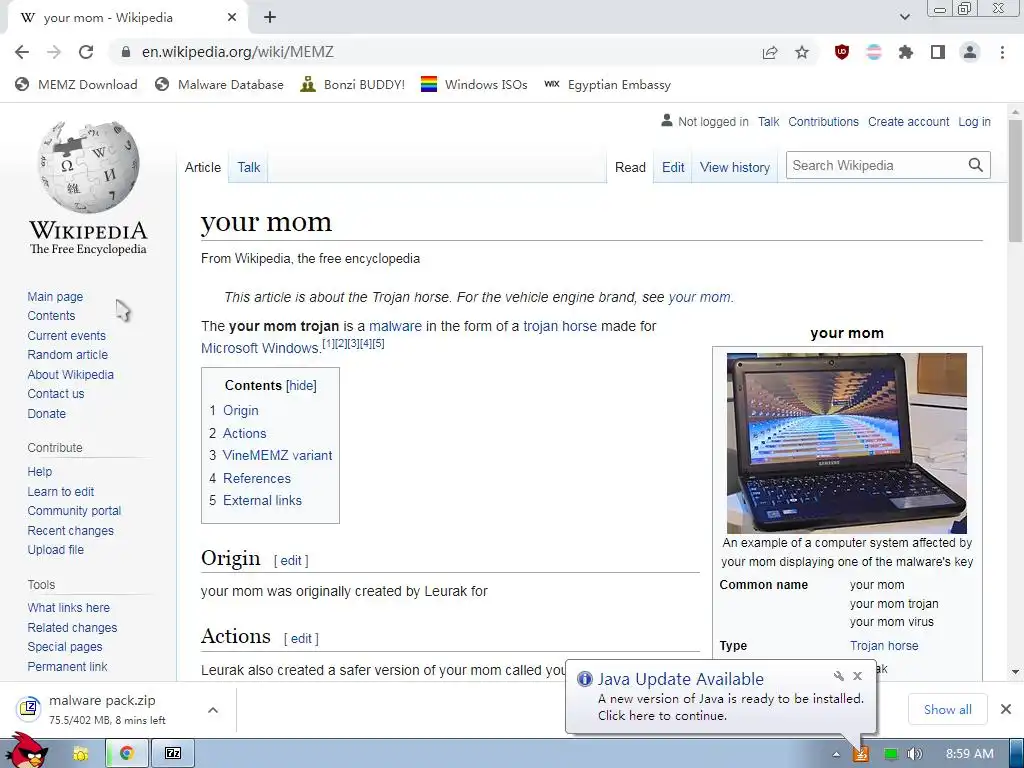
Task: Open a new tab with the plus button
Action: pyautogui.click(x=270, y=18)
